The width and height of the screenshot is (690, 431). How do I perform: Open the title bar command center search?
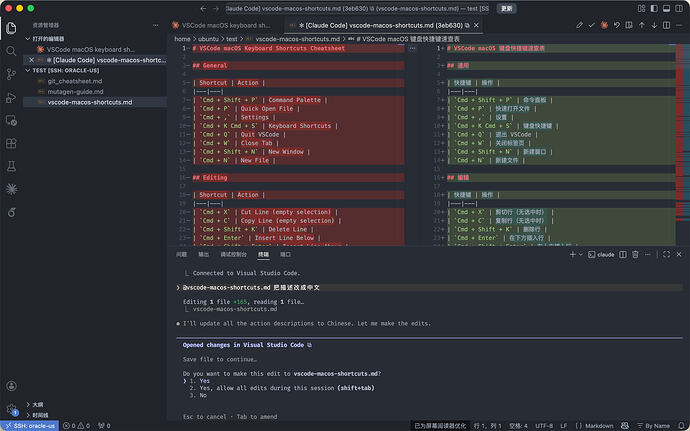(x=357, y=8)
